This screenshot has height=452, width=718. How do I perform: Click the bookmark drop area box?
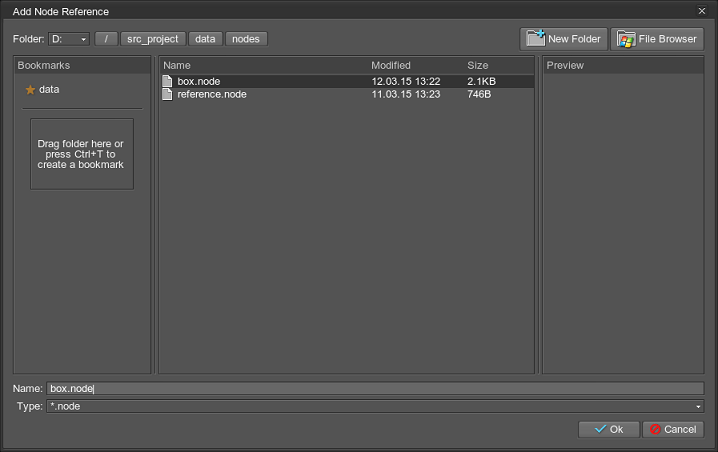point(81,154)
